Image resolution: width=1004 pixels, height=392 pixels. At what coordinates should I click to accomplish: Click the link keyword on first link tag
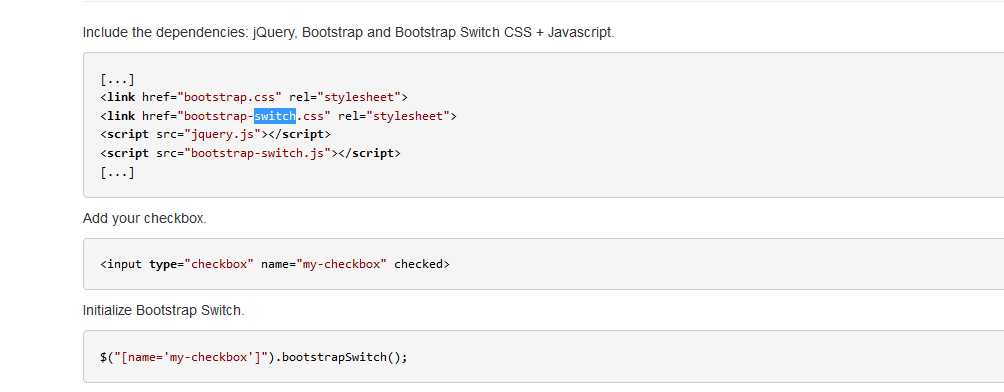pyautogui.click(x=121, y=97)
